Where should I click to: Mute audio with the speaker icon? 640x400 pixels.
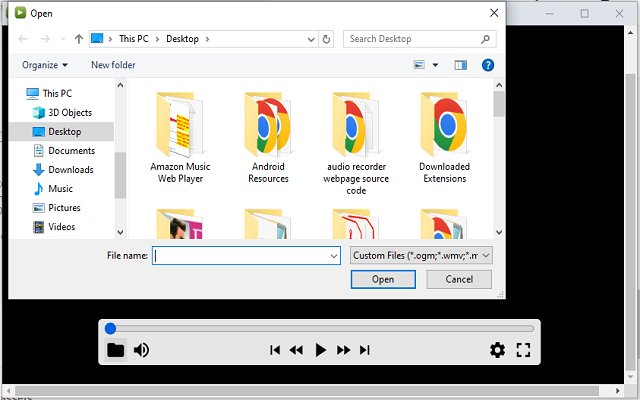[141, 350]
